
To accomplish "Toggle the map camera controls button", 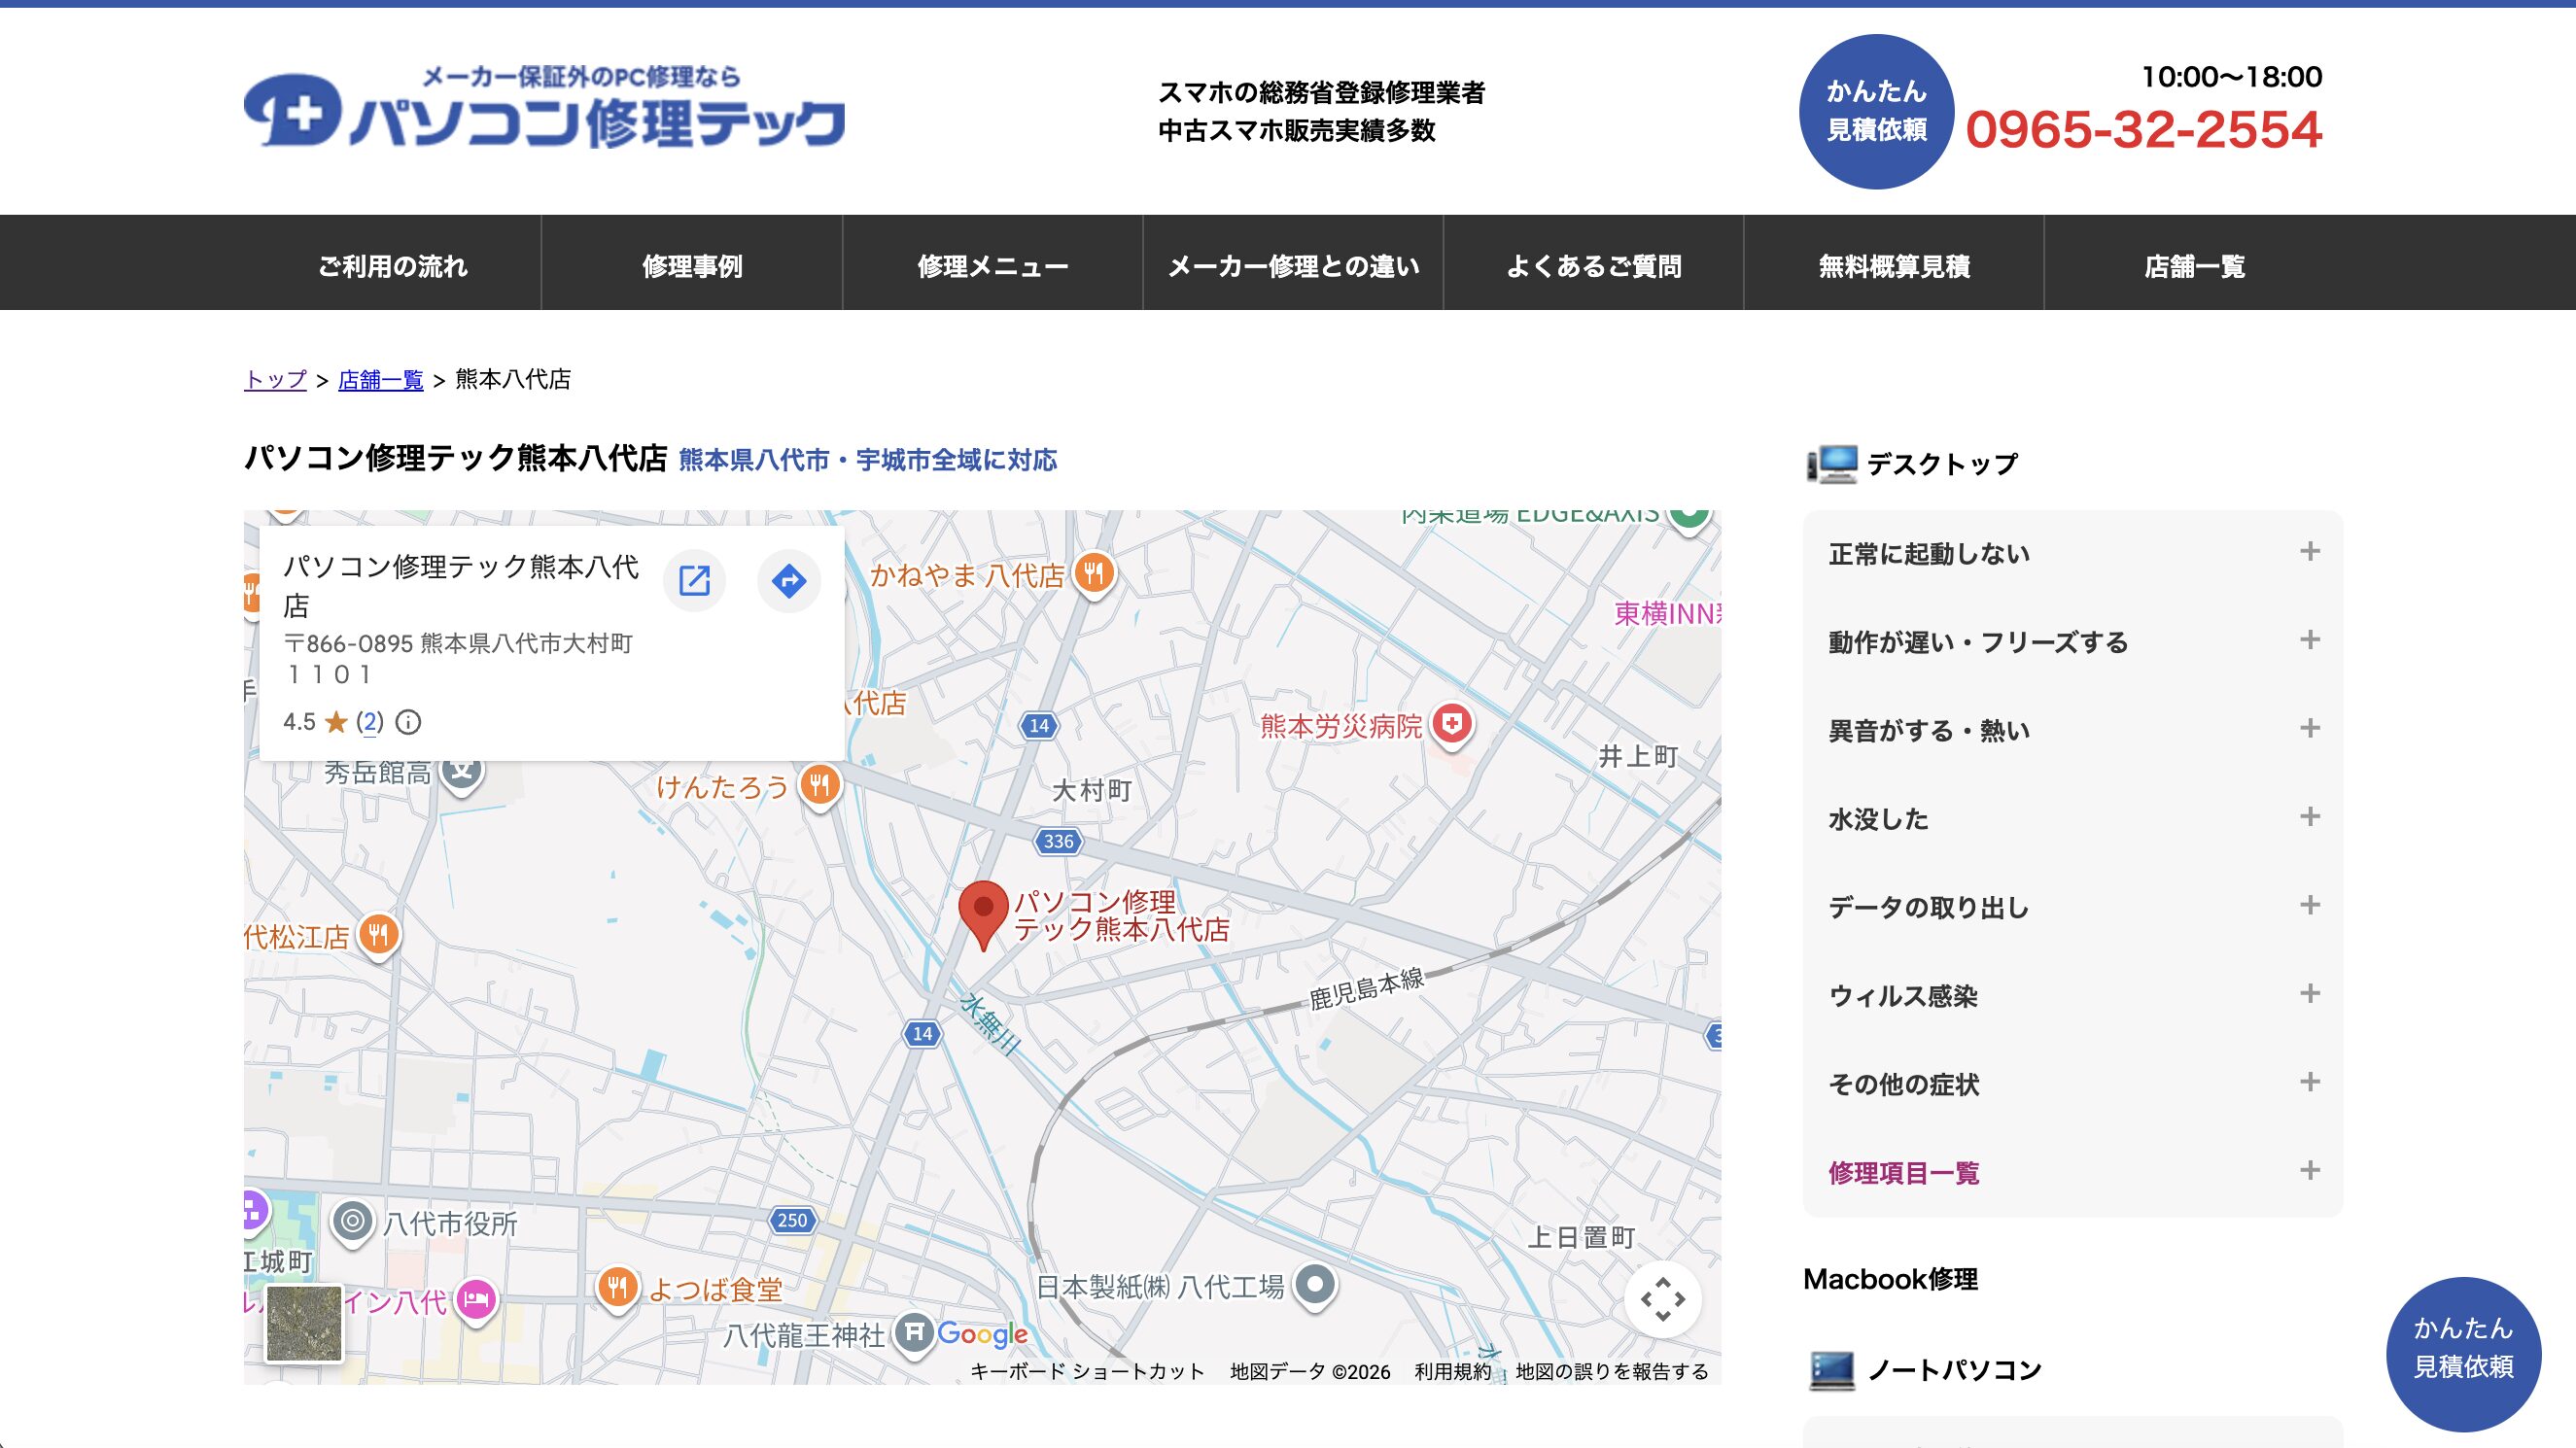I will pos(1662,1299).
